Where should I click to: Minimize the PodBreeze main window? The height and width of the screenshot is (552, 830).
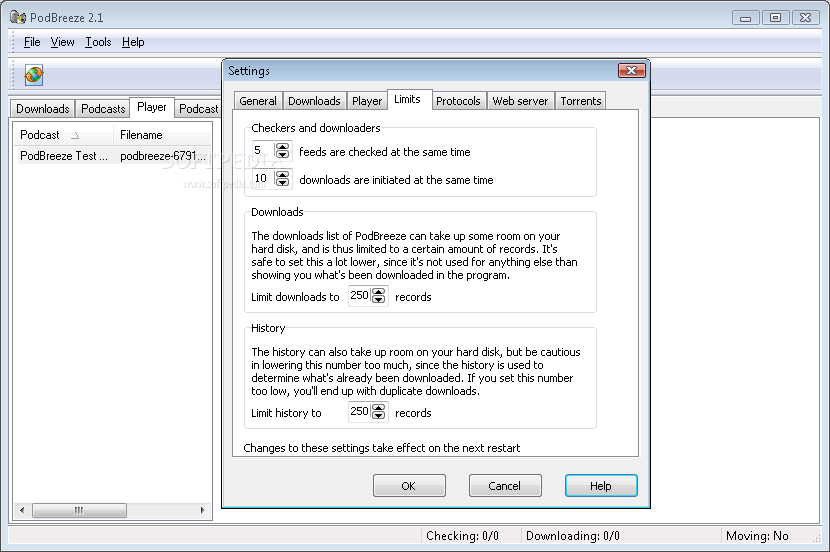click(746, 18)
